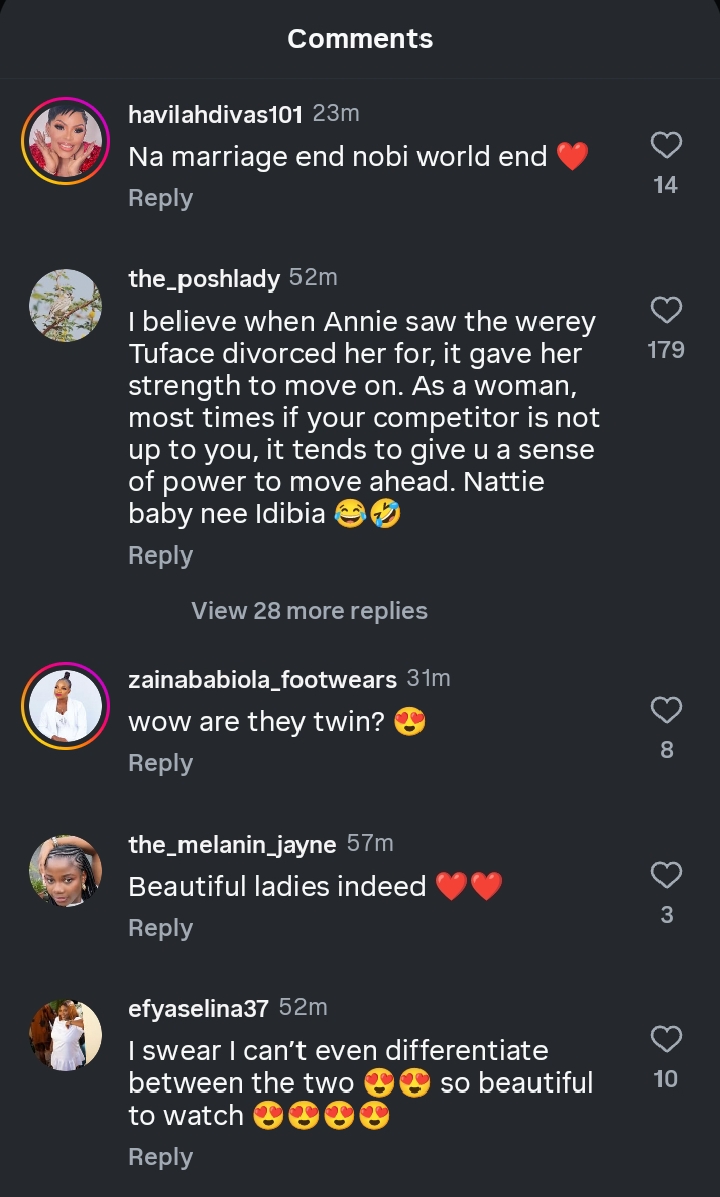Like havilahdivas101's comment with the heart
The image size is (720, 1197).
click(x=666, y=146)
